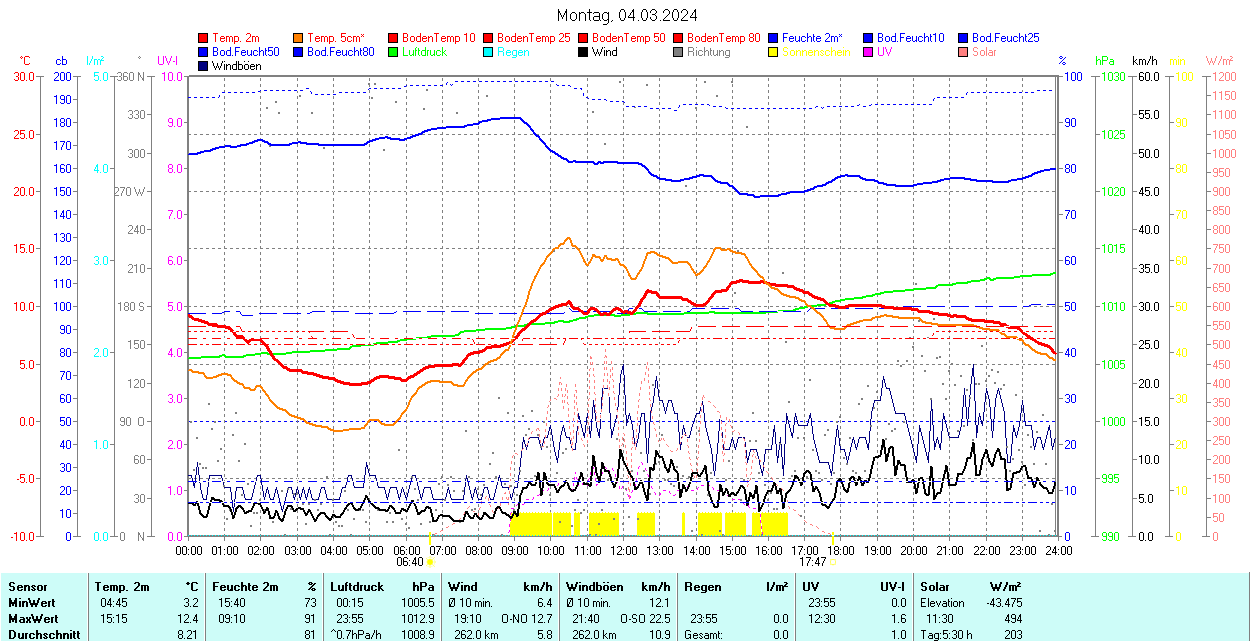Click the 'Durchschnitt' row label
The width and height of the screenshot is (1250, 641).
tap(43, 635)
